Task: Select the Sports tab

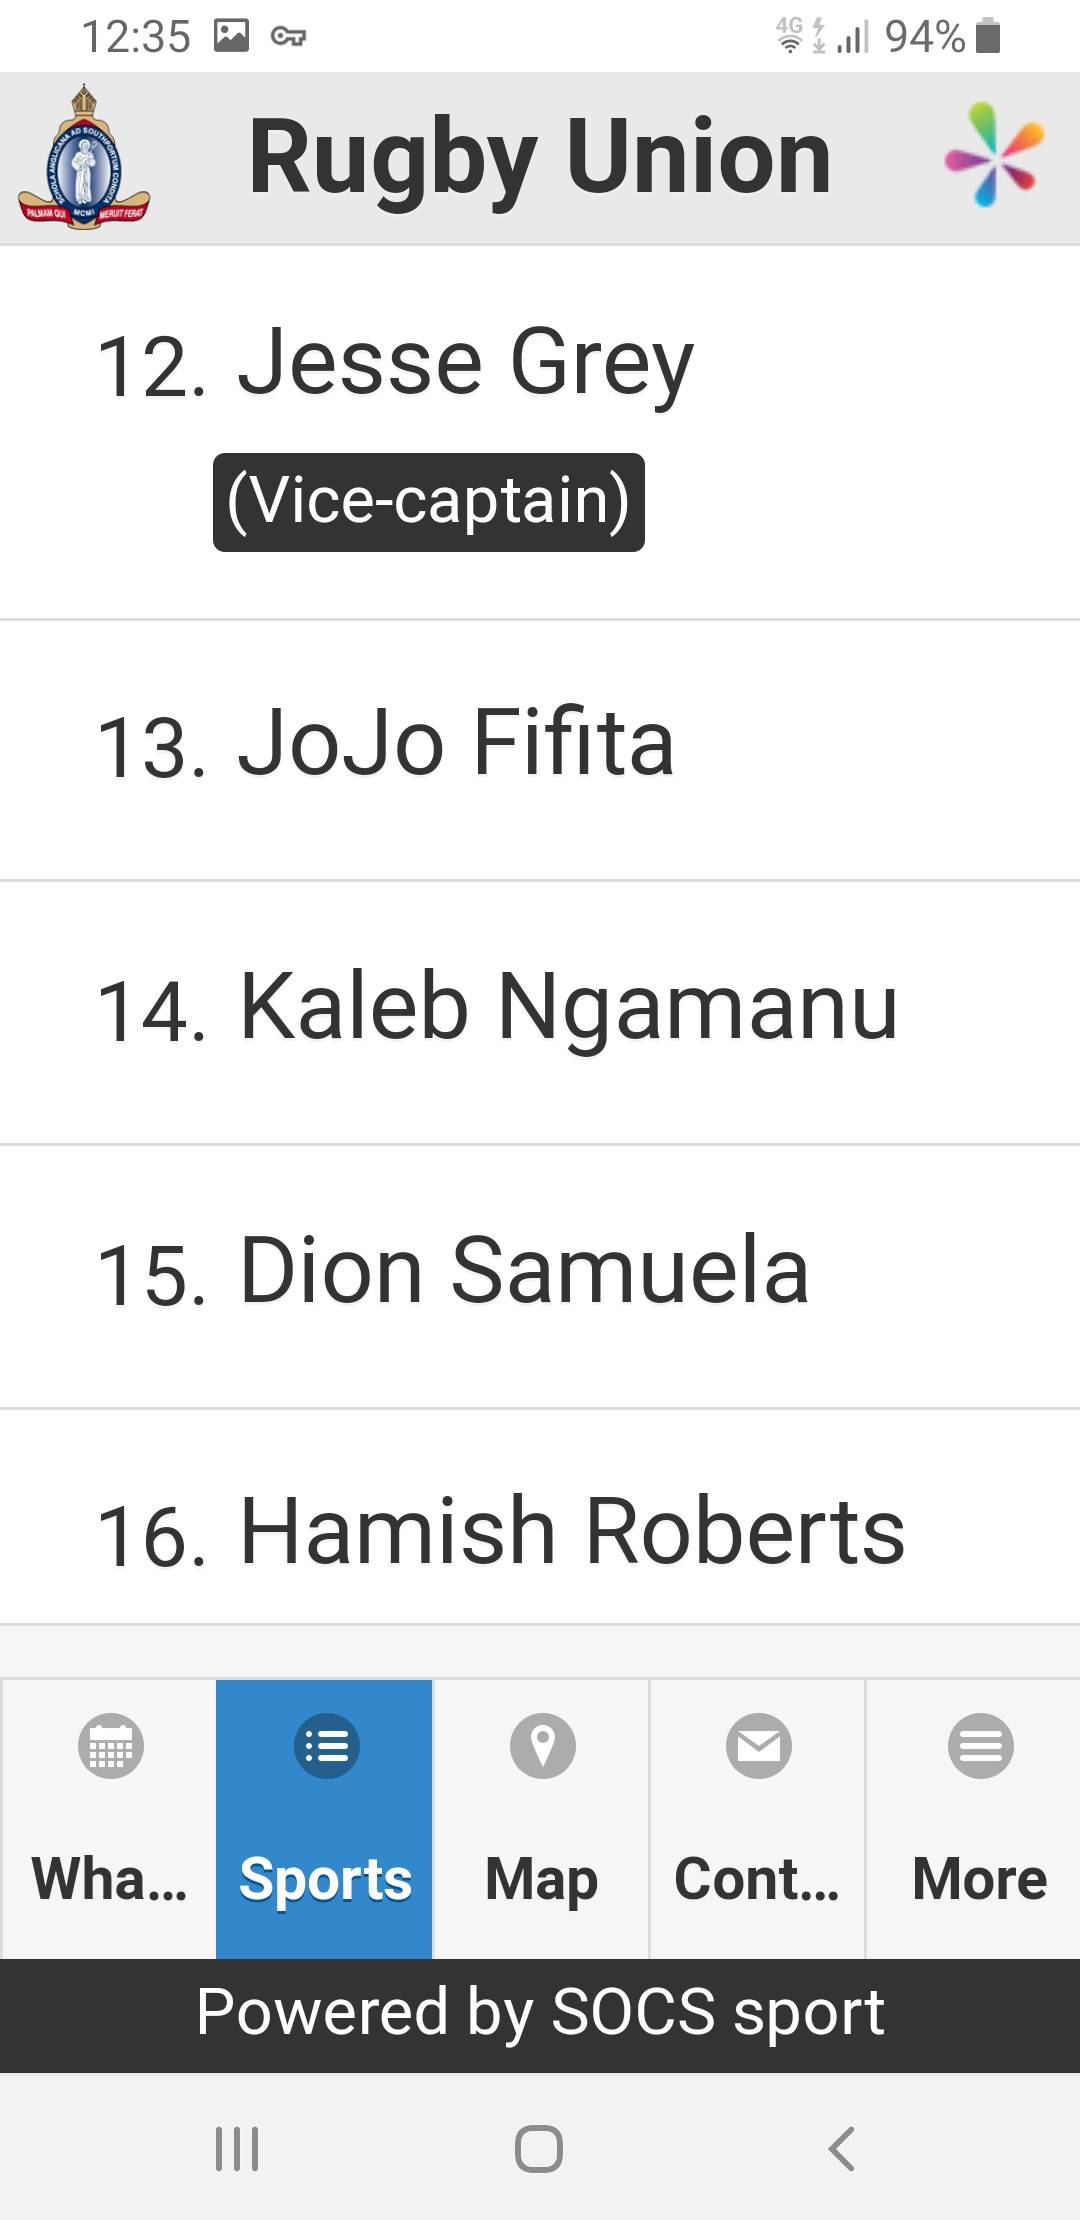Action: (x=325, y=1819)
